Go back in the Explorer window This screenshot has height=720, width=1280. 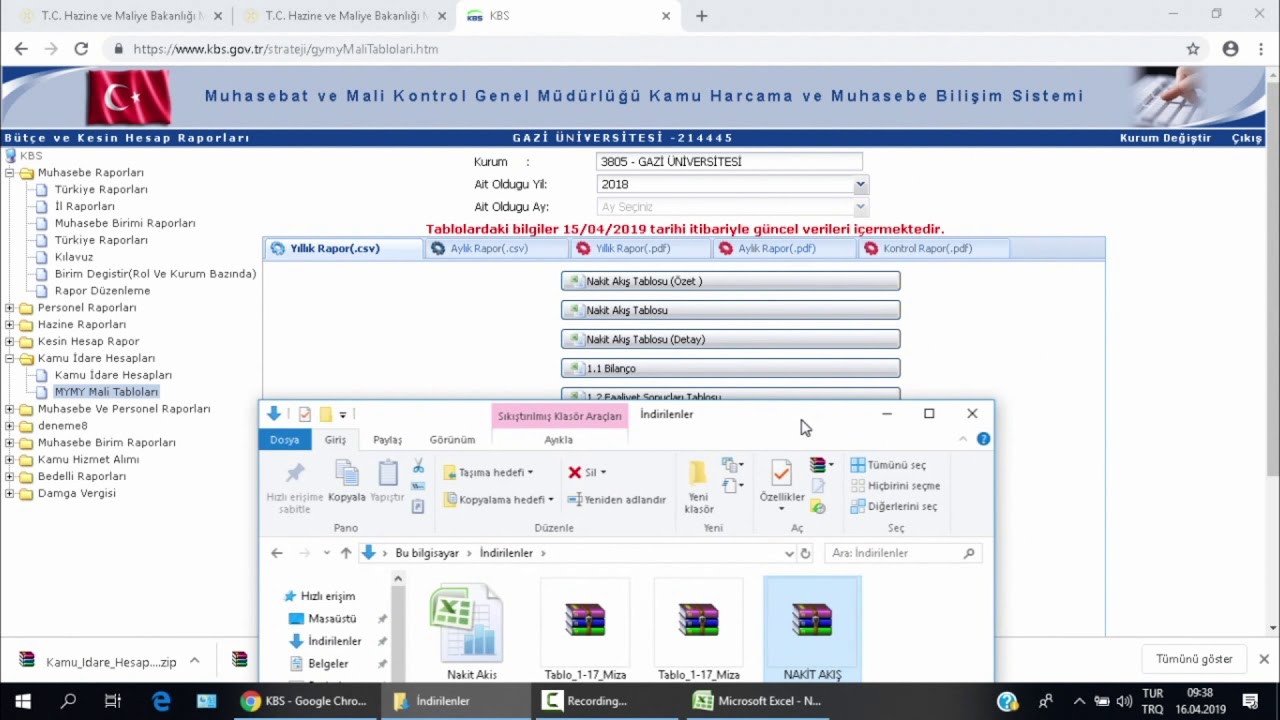277,553
